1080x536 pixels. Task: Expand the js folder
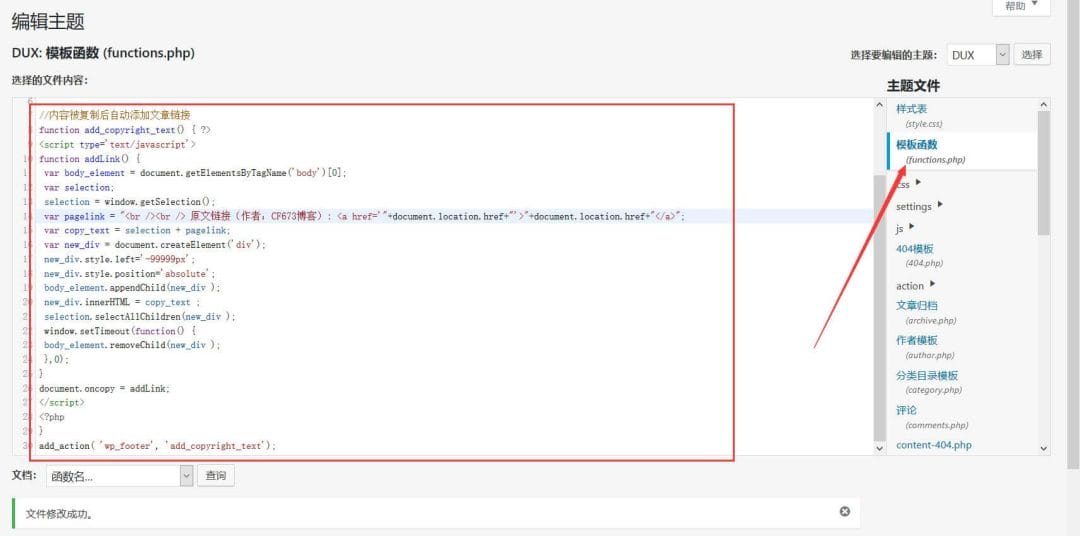tap(905, 229)
